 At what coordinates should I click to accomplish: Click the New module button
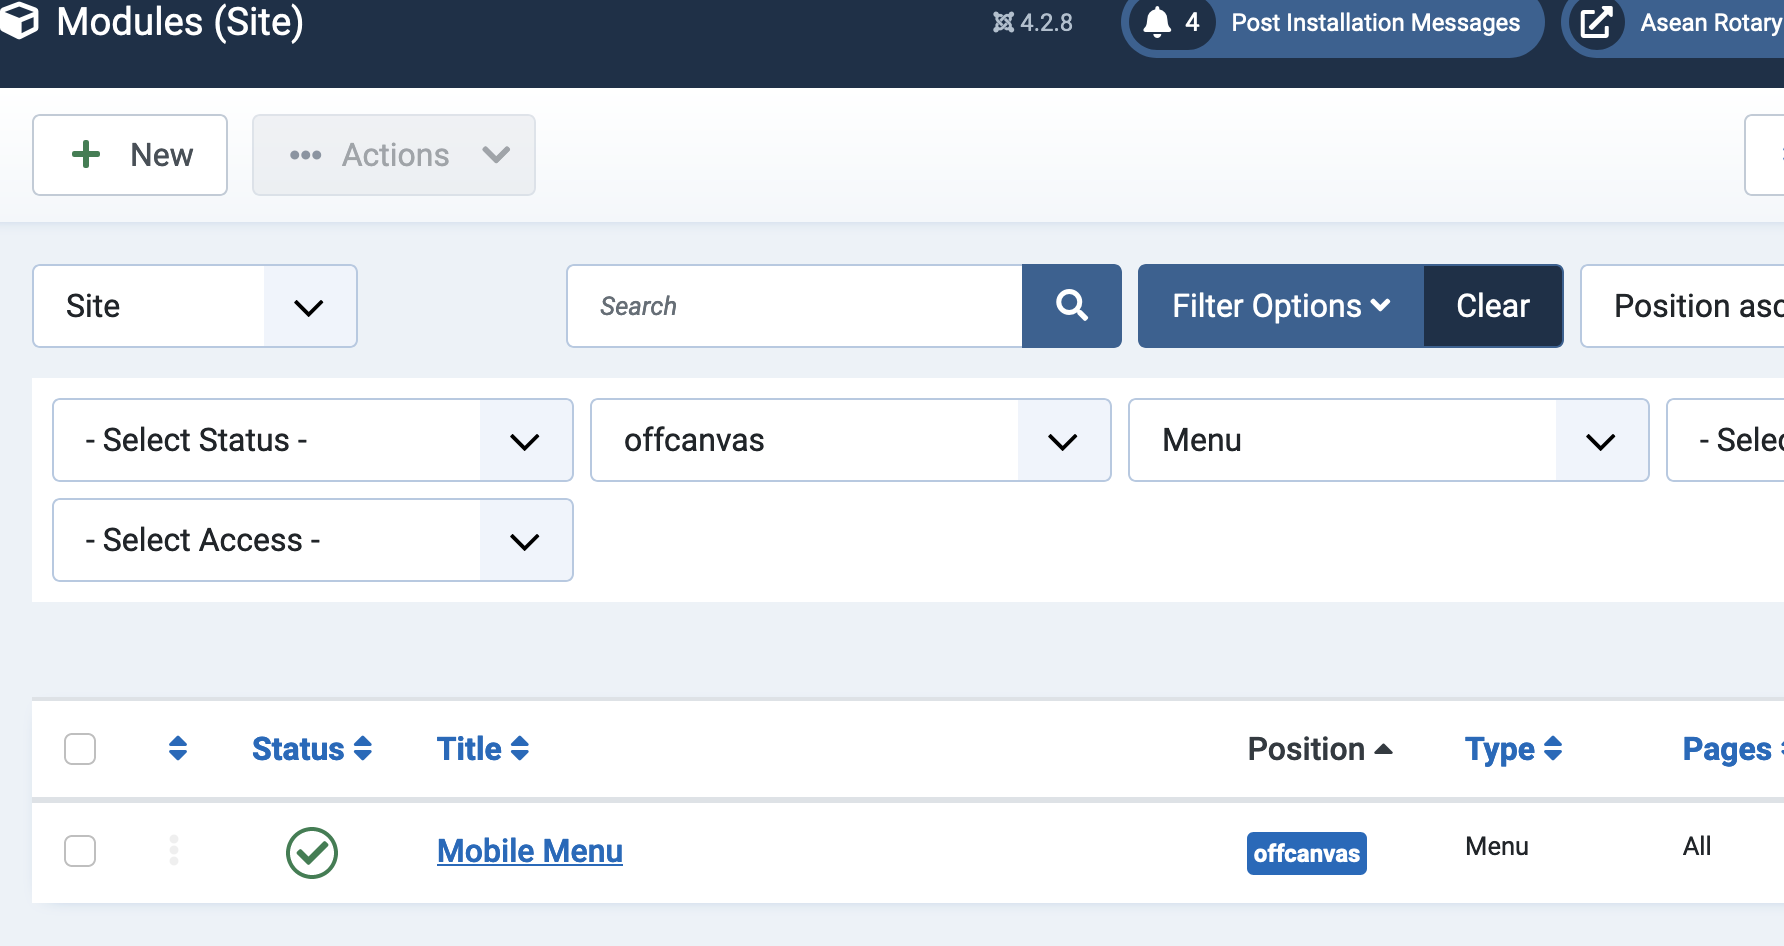[x=130, y=155]
